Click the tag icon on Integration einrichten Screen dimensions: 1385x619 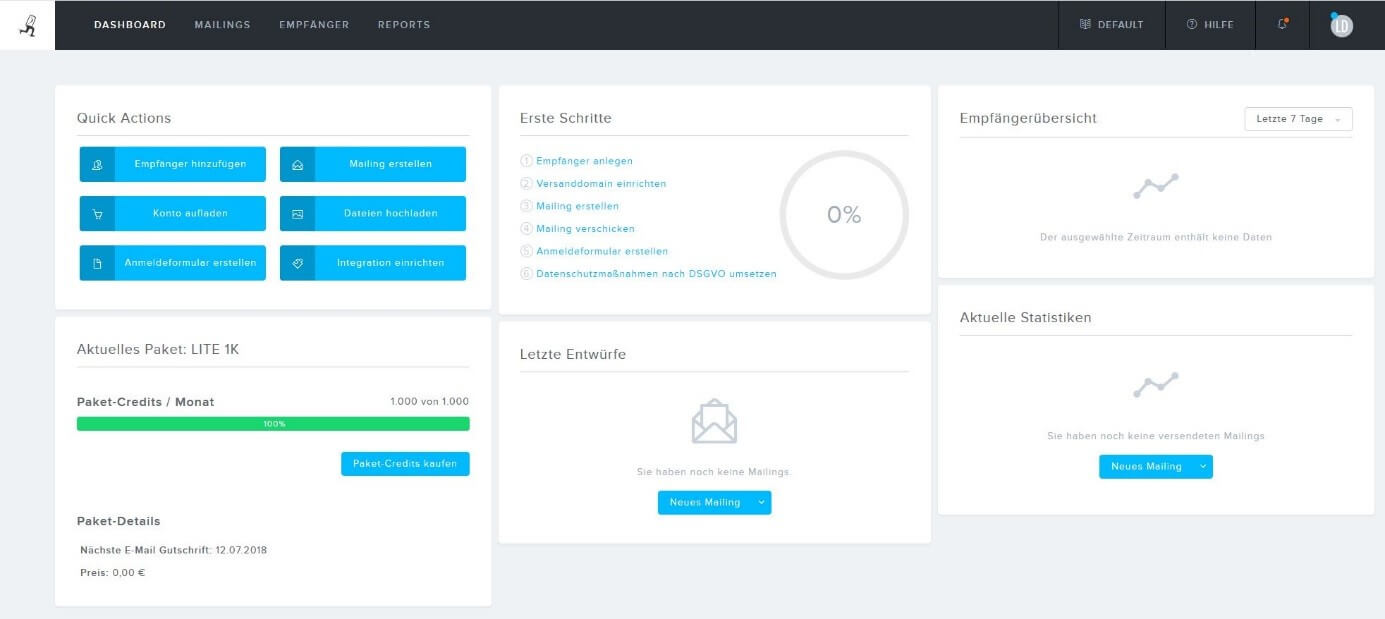(299, 262)
